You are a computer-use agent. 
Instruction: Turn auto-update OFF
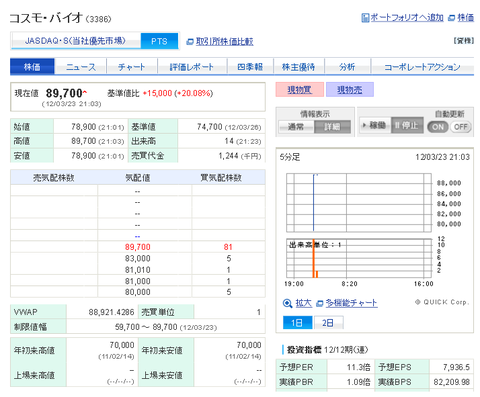click(x=460, y=127)
